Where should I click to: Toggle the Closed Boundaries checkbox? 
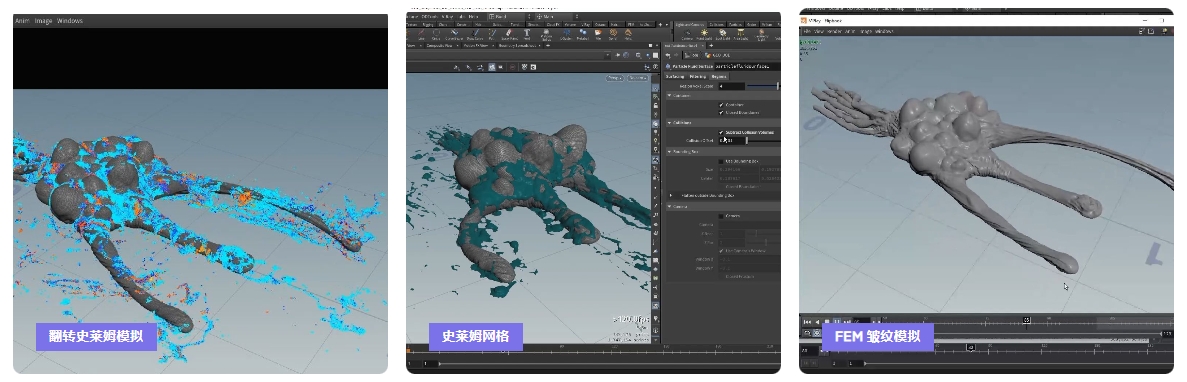(x=721, y=113)
